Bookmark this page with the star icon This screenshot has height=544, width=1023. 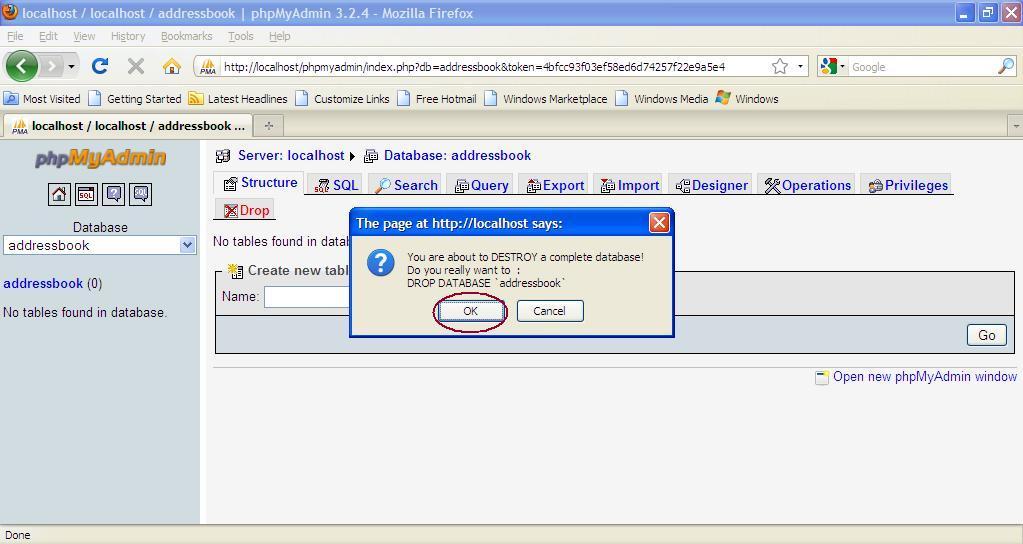(x=780, y=67)
